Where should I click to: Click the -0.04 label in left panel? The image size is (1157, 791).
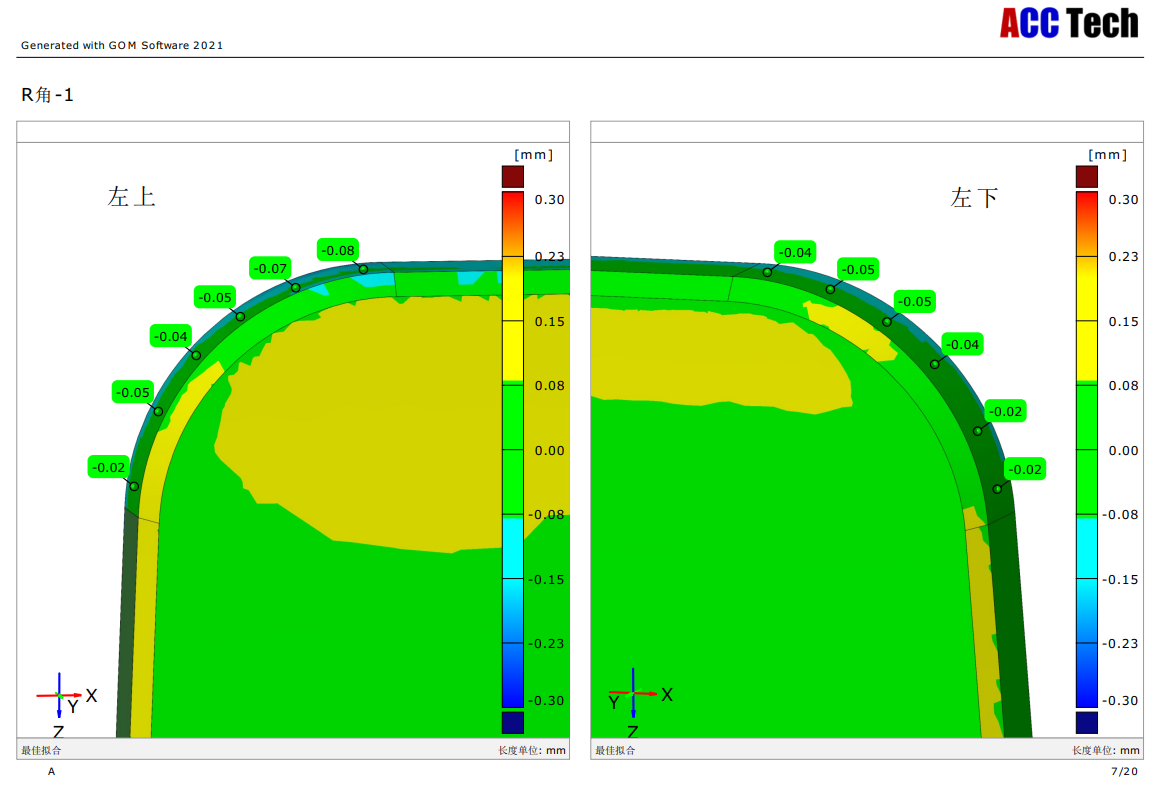[172, 336]
